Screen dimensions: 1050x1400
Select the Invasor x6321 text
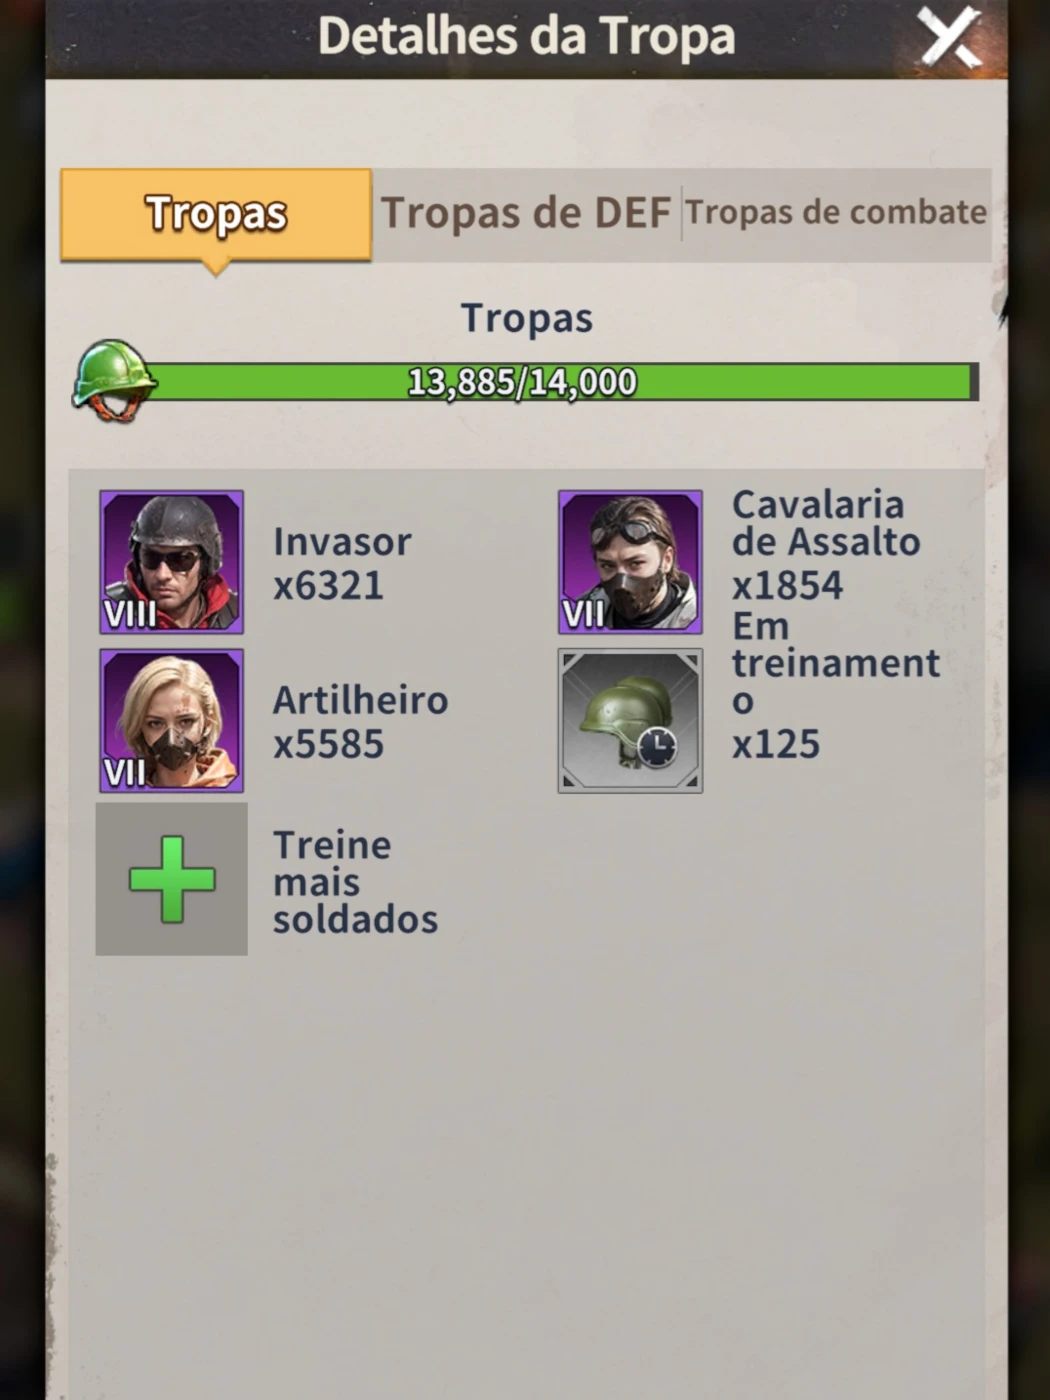[x=342, y=563]
